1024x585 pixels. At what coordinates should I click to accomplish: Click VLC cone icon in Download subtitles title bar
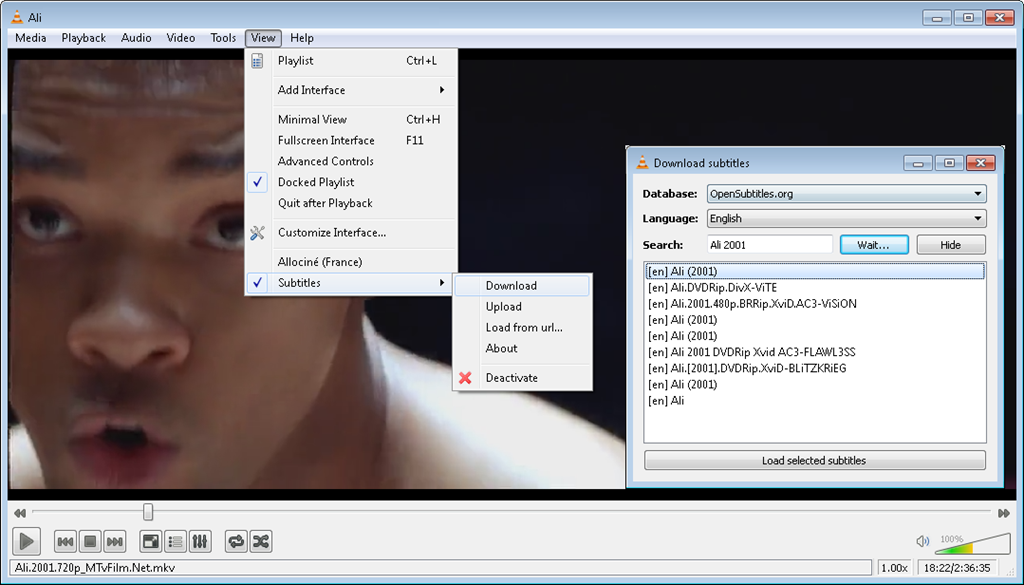(642, 163)
